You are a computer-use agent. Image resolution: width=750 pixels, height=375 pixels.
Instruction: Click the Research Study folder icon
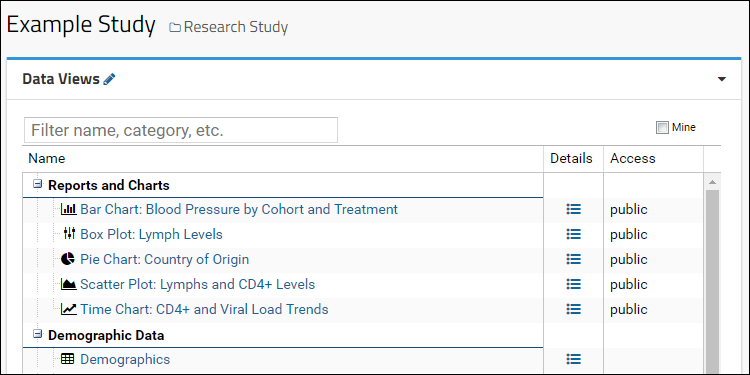point(175,28)
